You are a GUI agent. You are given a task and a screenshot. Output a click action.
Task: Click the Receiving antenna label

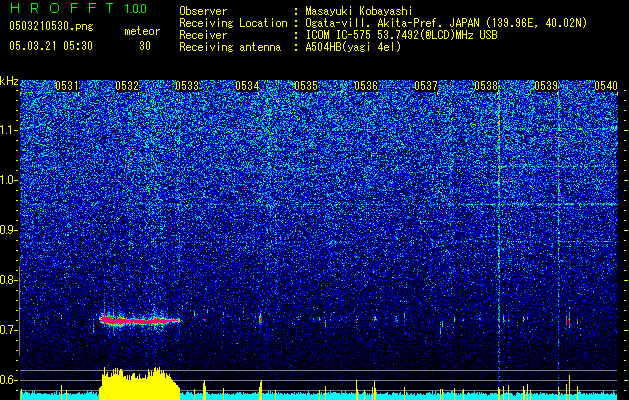(x=230, y=47)
